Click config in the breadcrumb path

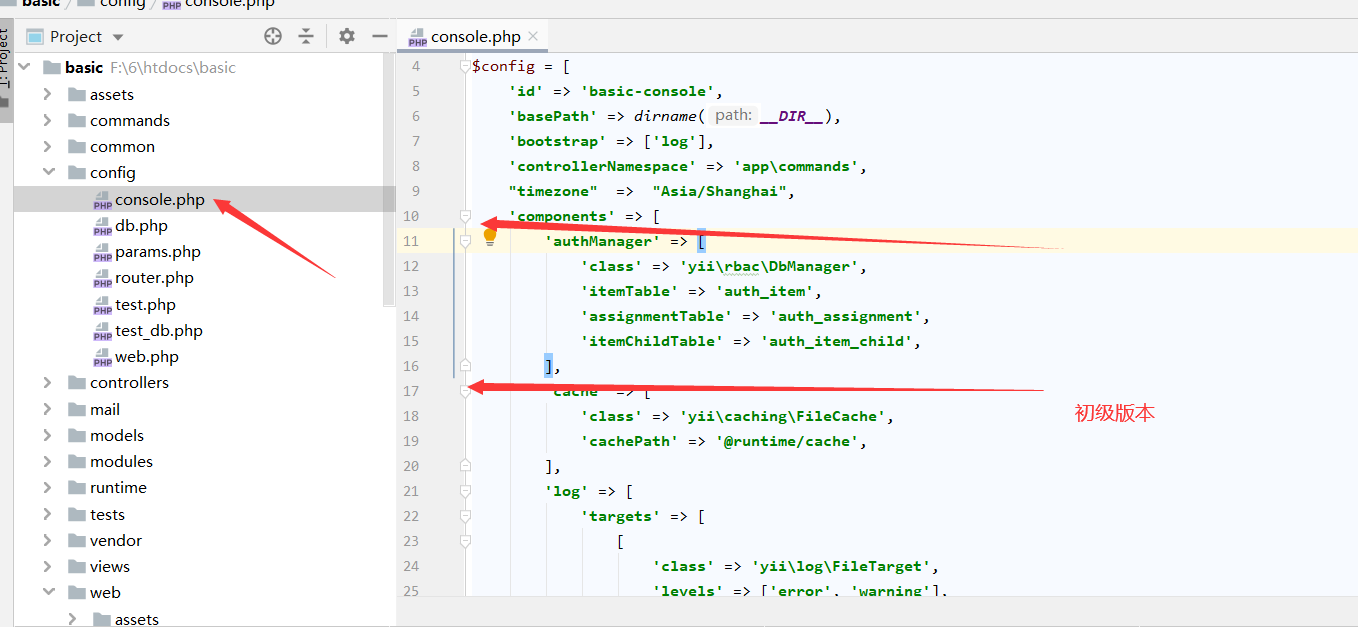tap(122, 4)
